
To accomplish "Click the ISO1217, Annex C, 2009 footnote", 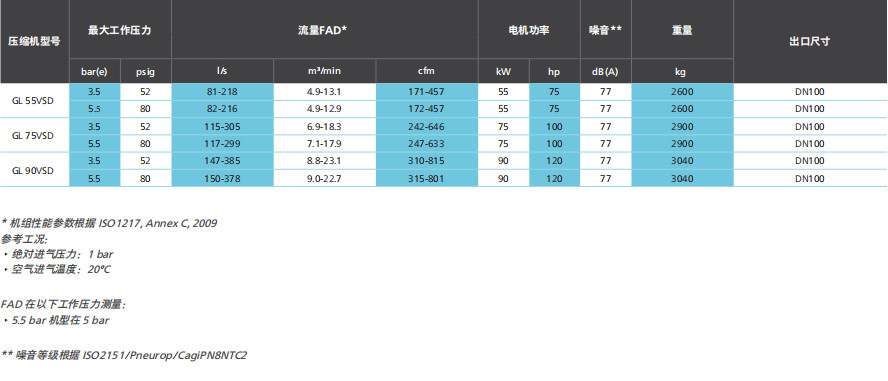I will coord(109,223).
